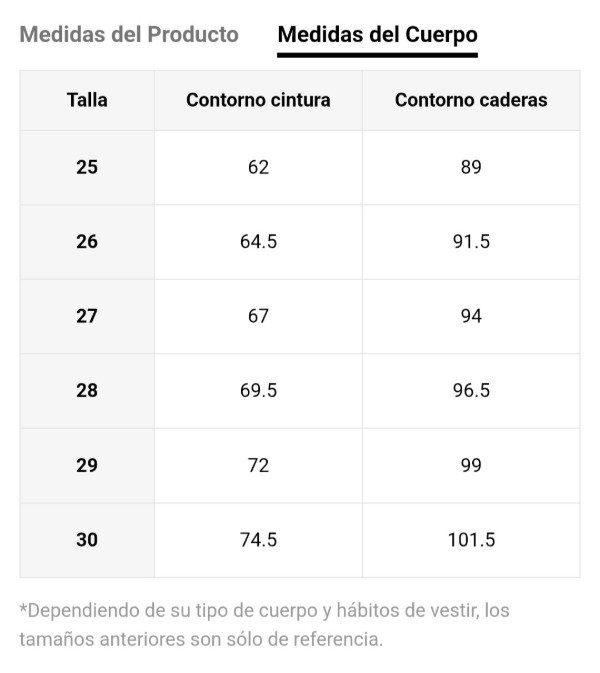Click waist value 62 cell
600x673 pixels.
258,167
